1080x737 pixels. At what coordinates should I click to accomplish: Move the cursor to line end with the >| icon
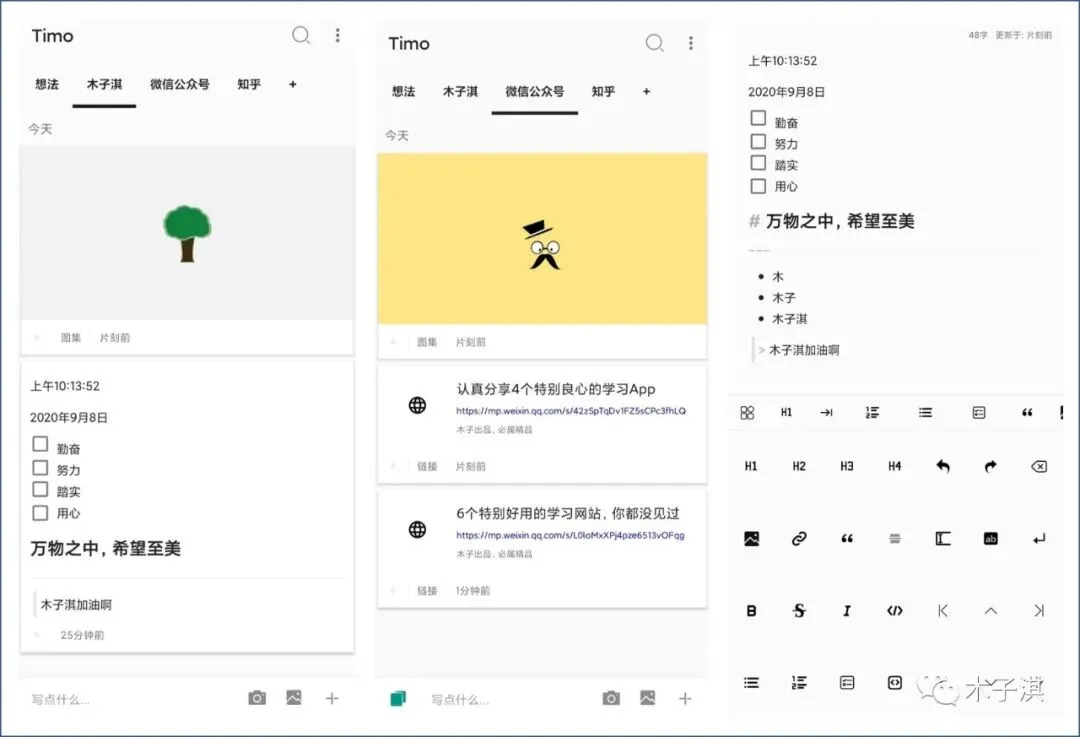pos(1039,610)
